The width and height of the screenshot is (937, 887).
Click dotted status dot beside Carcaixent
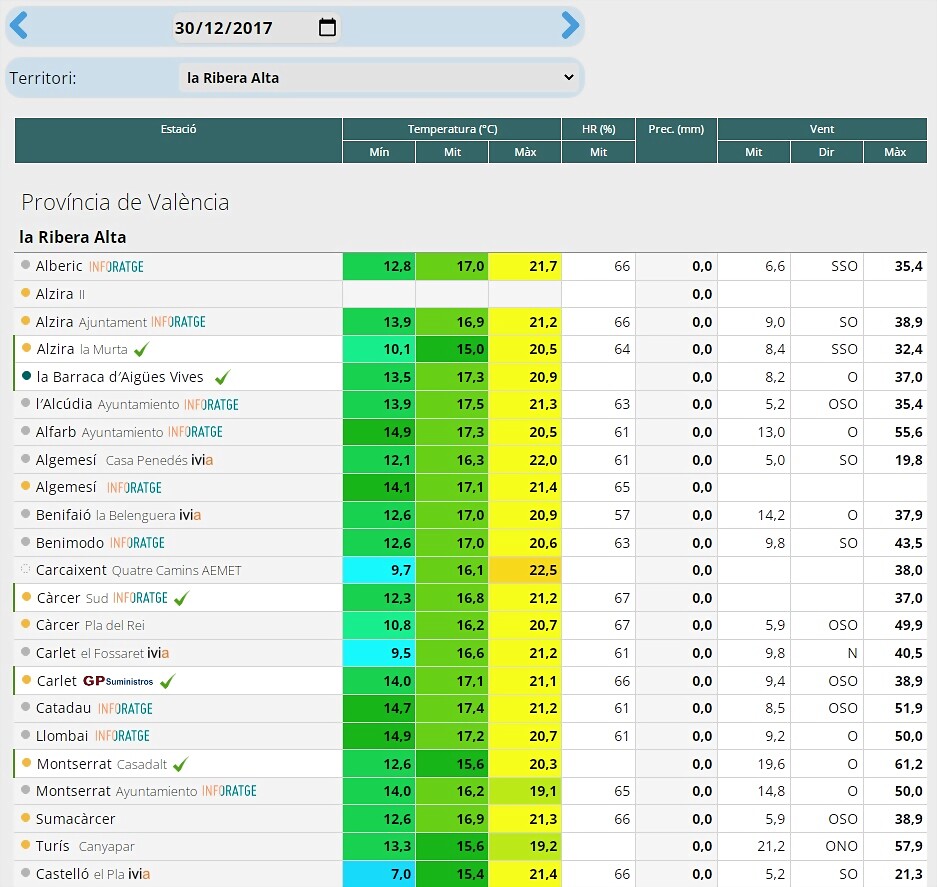point(25,568)
